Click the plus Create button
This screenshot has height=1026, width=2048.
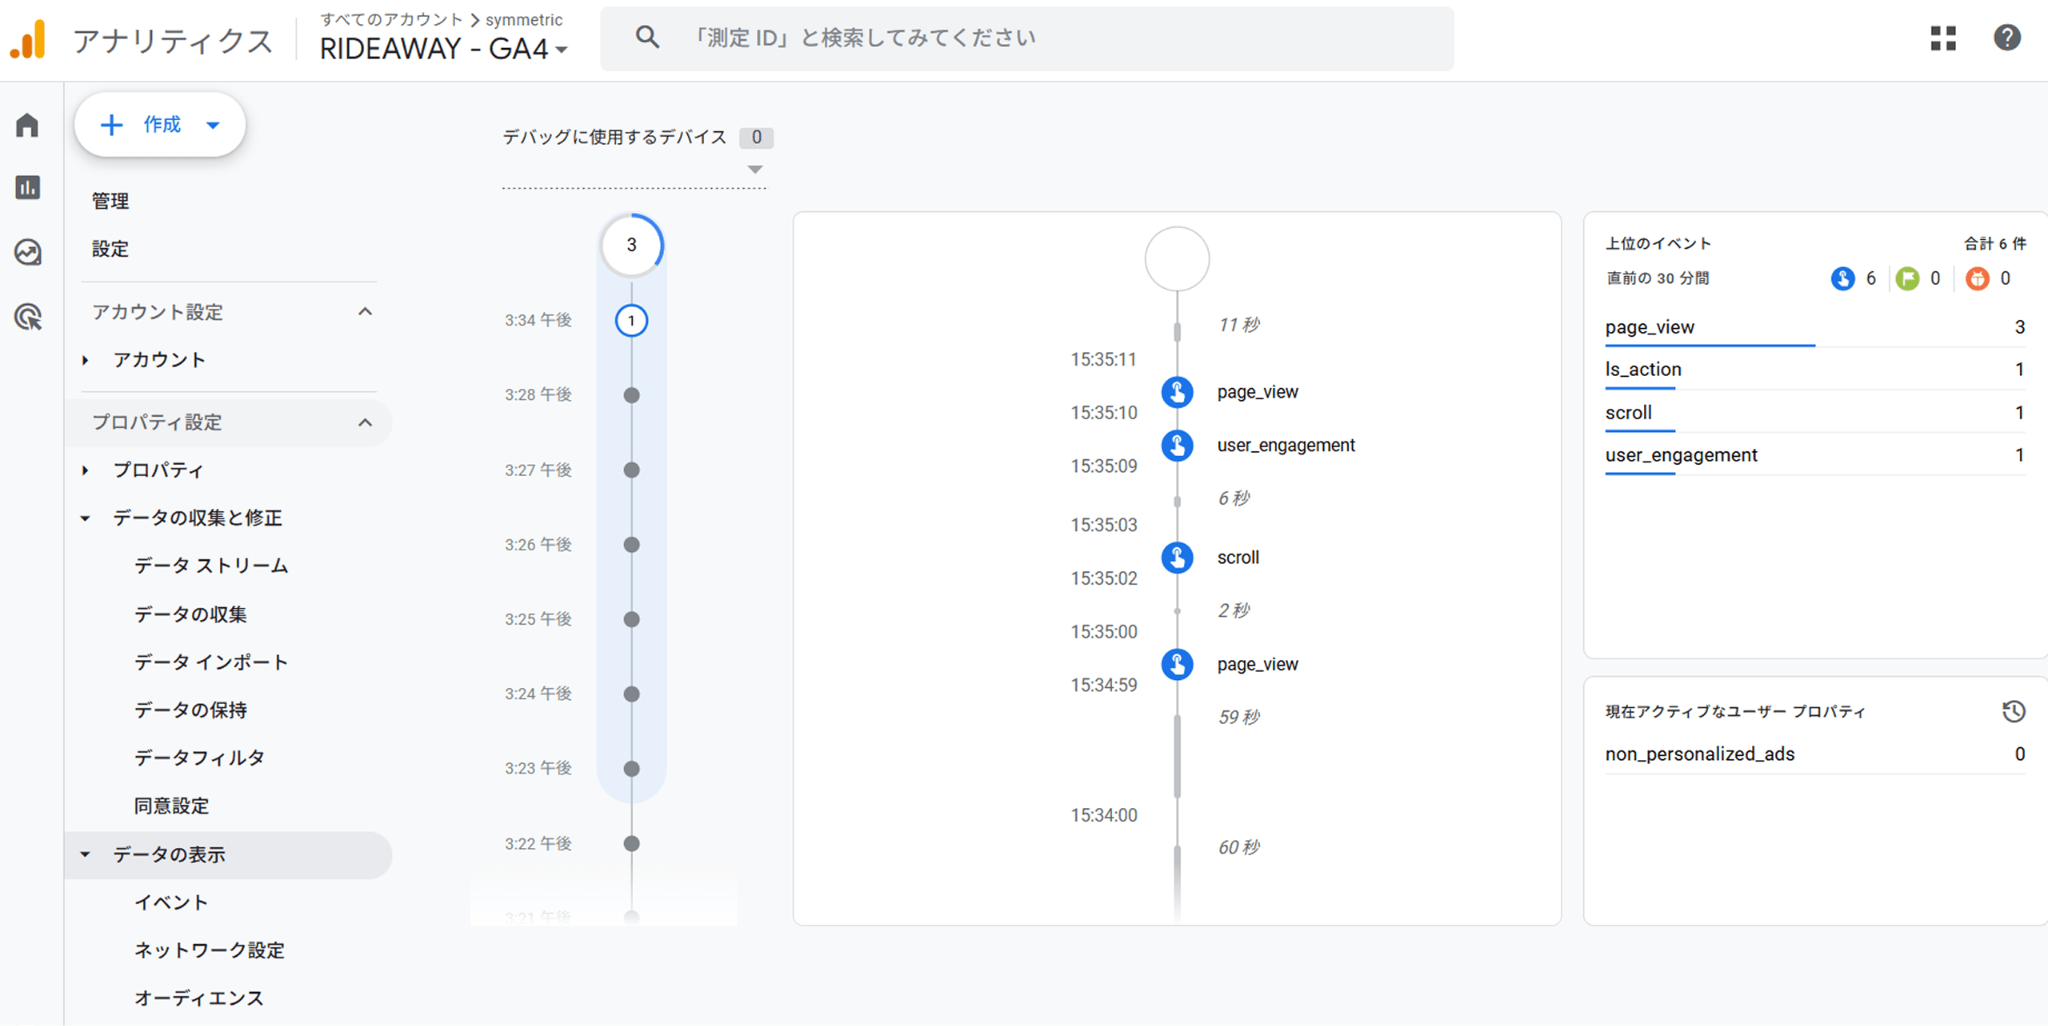pos(160,125)
